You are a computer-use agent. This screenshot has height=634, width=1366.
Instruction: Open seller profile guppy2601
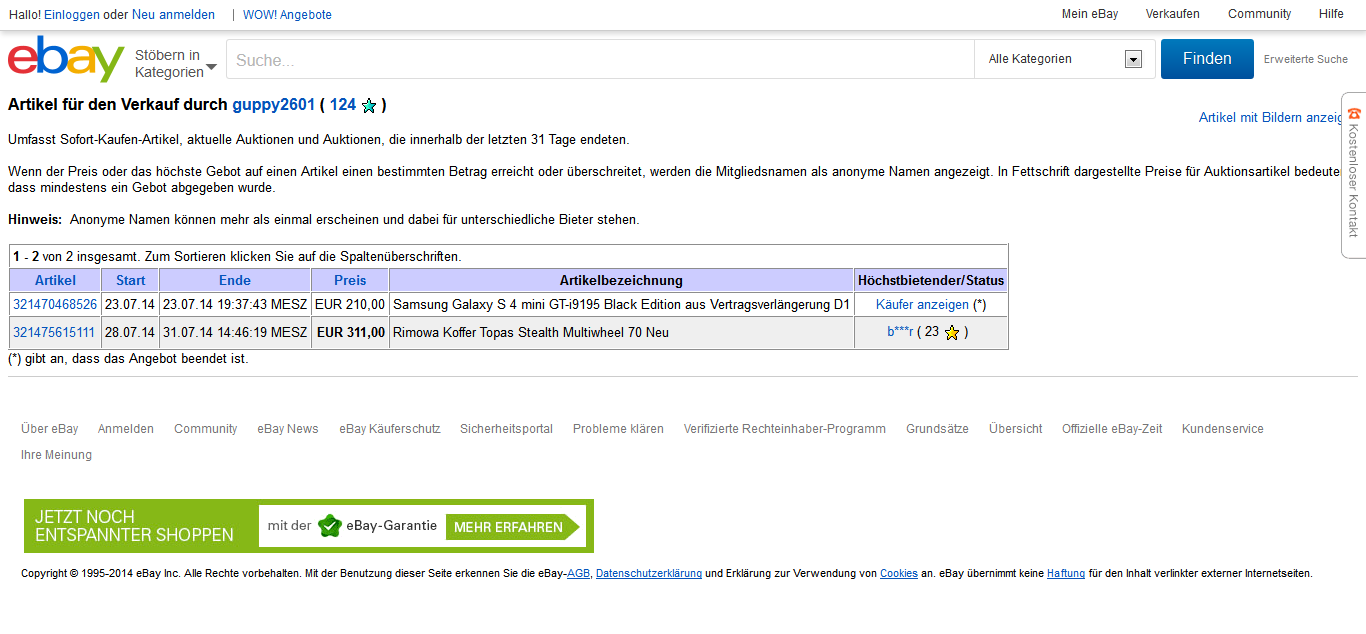(274, 104)
